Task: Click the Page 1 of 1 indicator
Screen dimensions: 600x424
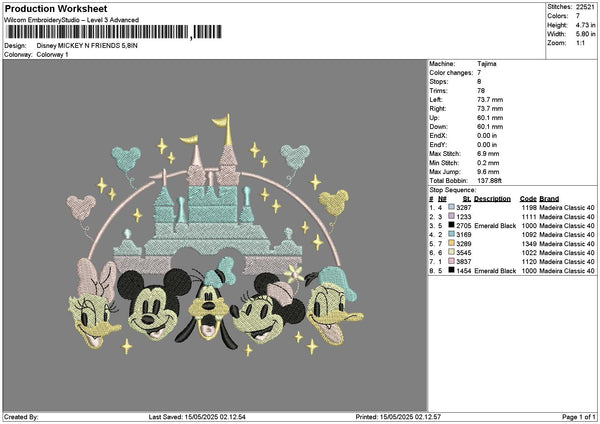Action: 579,417
